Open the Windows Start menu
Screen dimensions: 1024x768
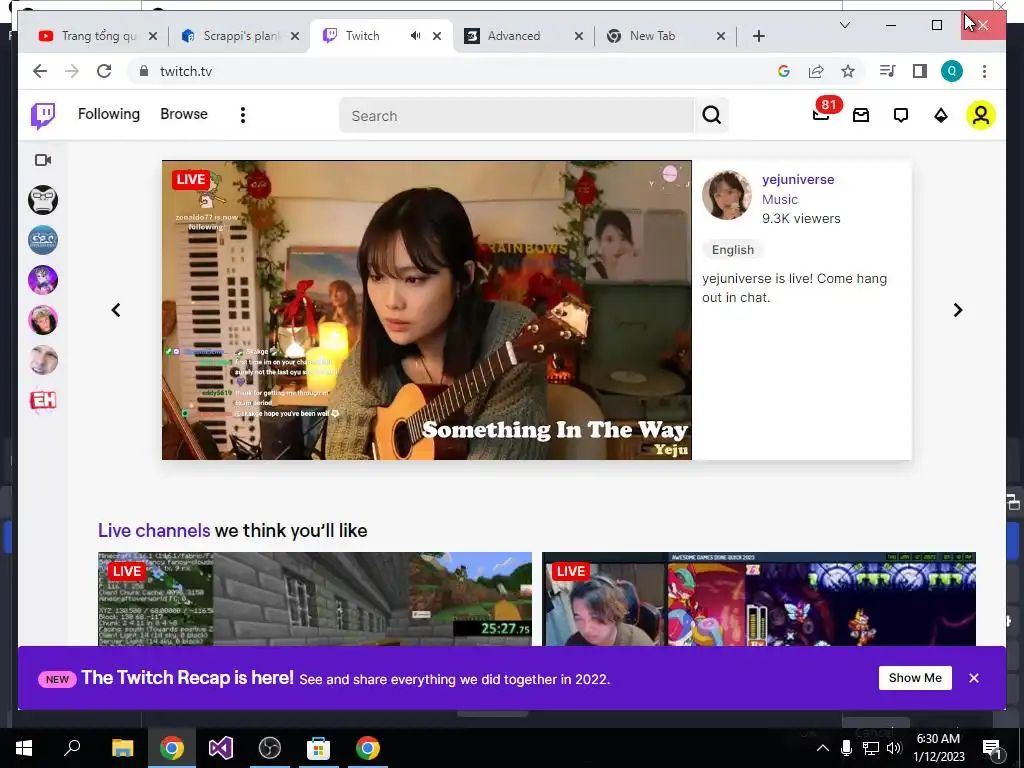24,748
